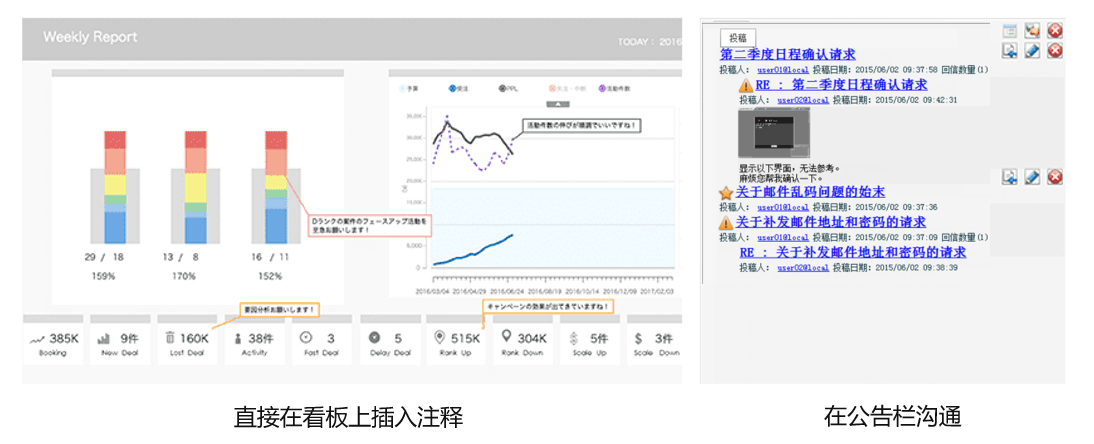The width and height of the screenshot is (1094, 444).
Task: Click the 159% percentage label
Action: [104, 276]
